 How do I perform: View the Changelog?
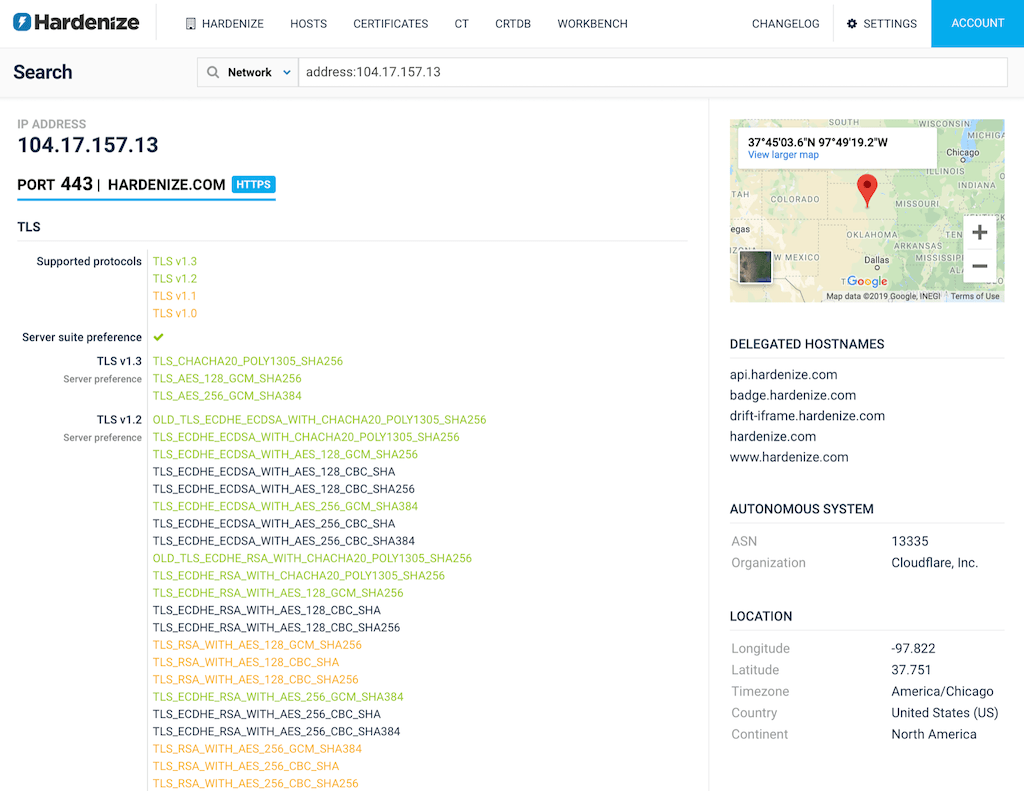(x=786, y=24)
